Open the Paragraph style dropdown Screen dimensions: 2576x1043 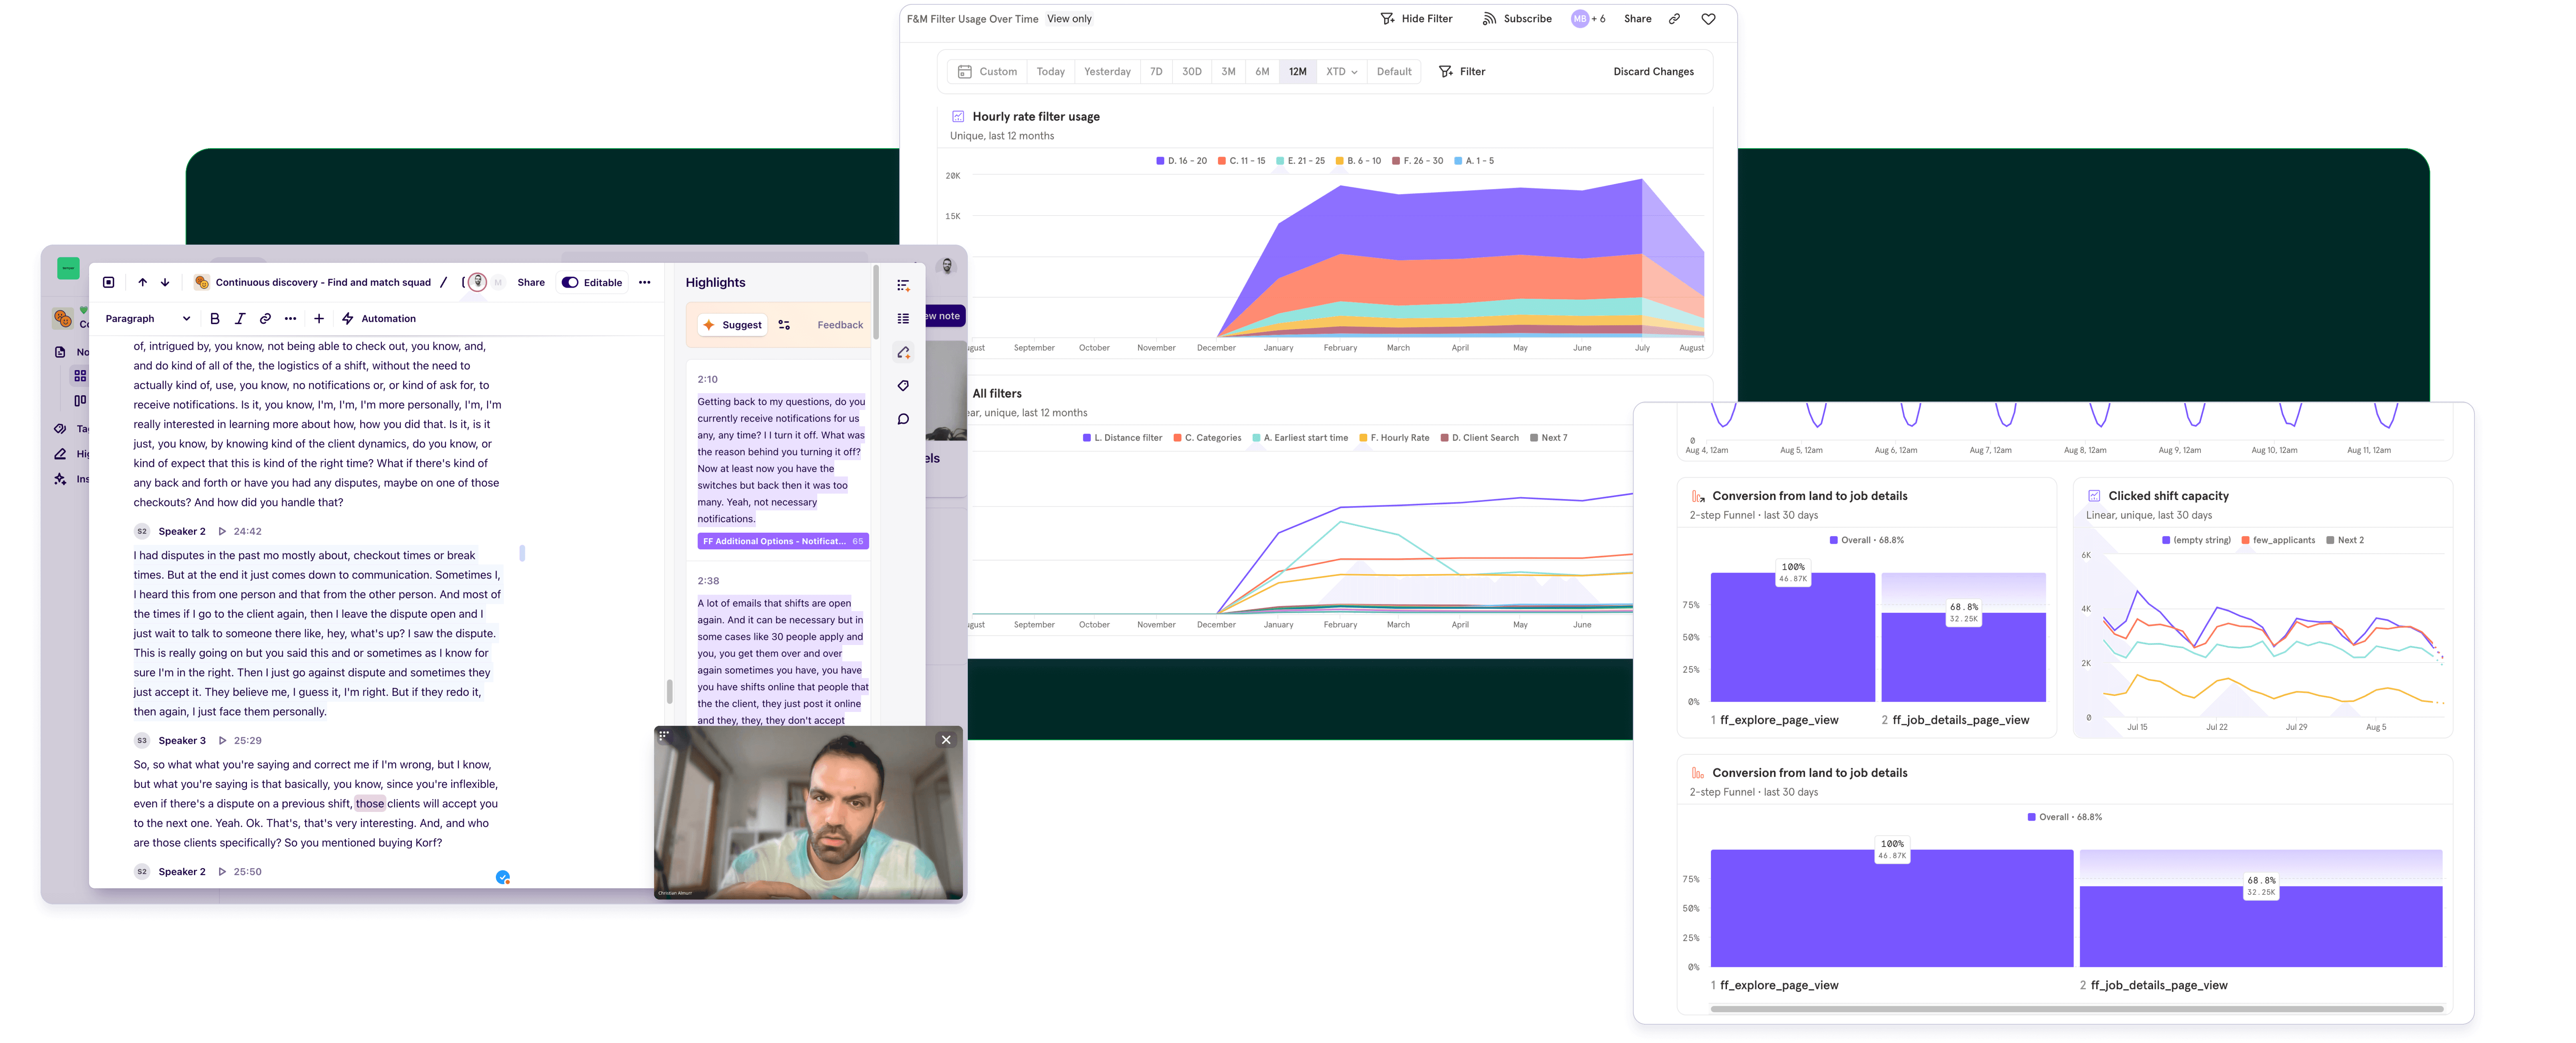tap(147, 319)
